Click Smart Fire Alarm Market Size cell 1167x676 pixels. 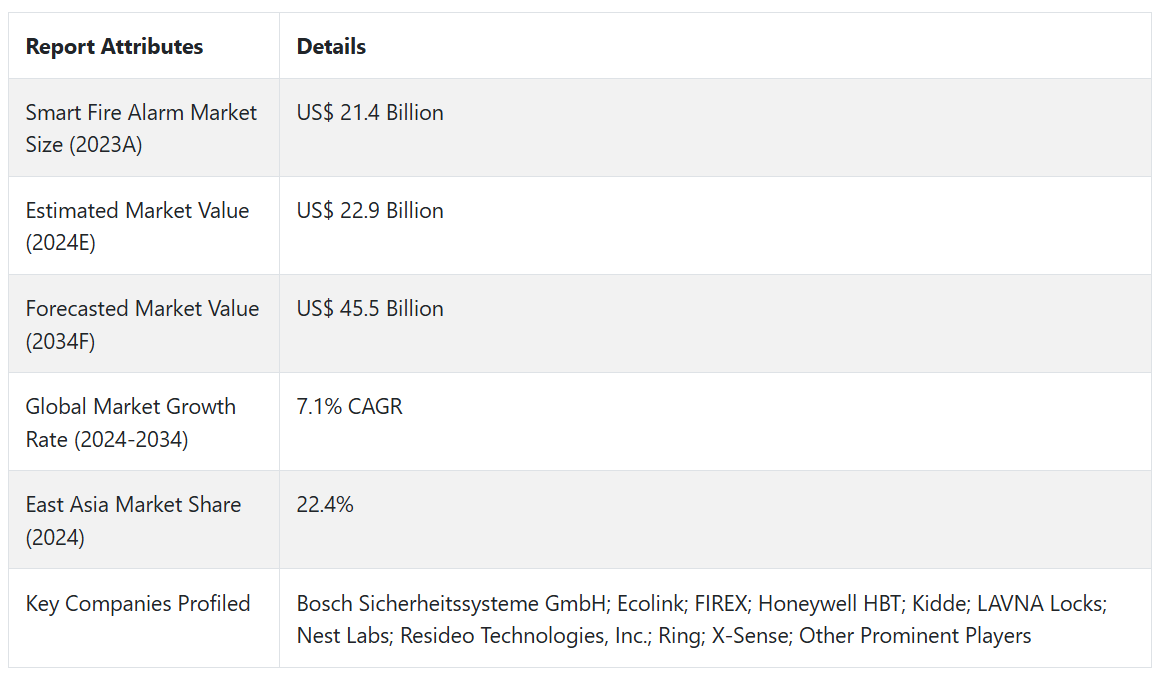[x=141, y=128]
